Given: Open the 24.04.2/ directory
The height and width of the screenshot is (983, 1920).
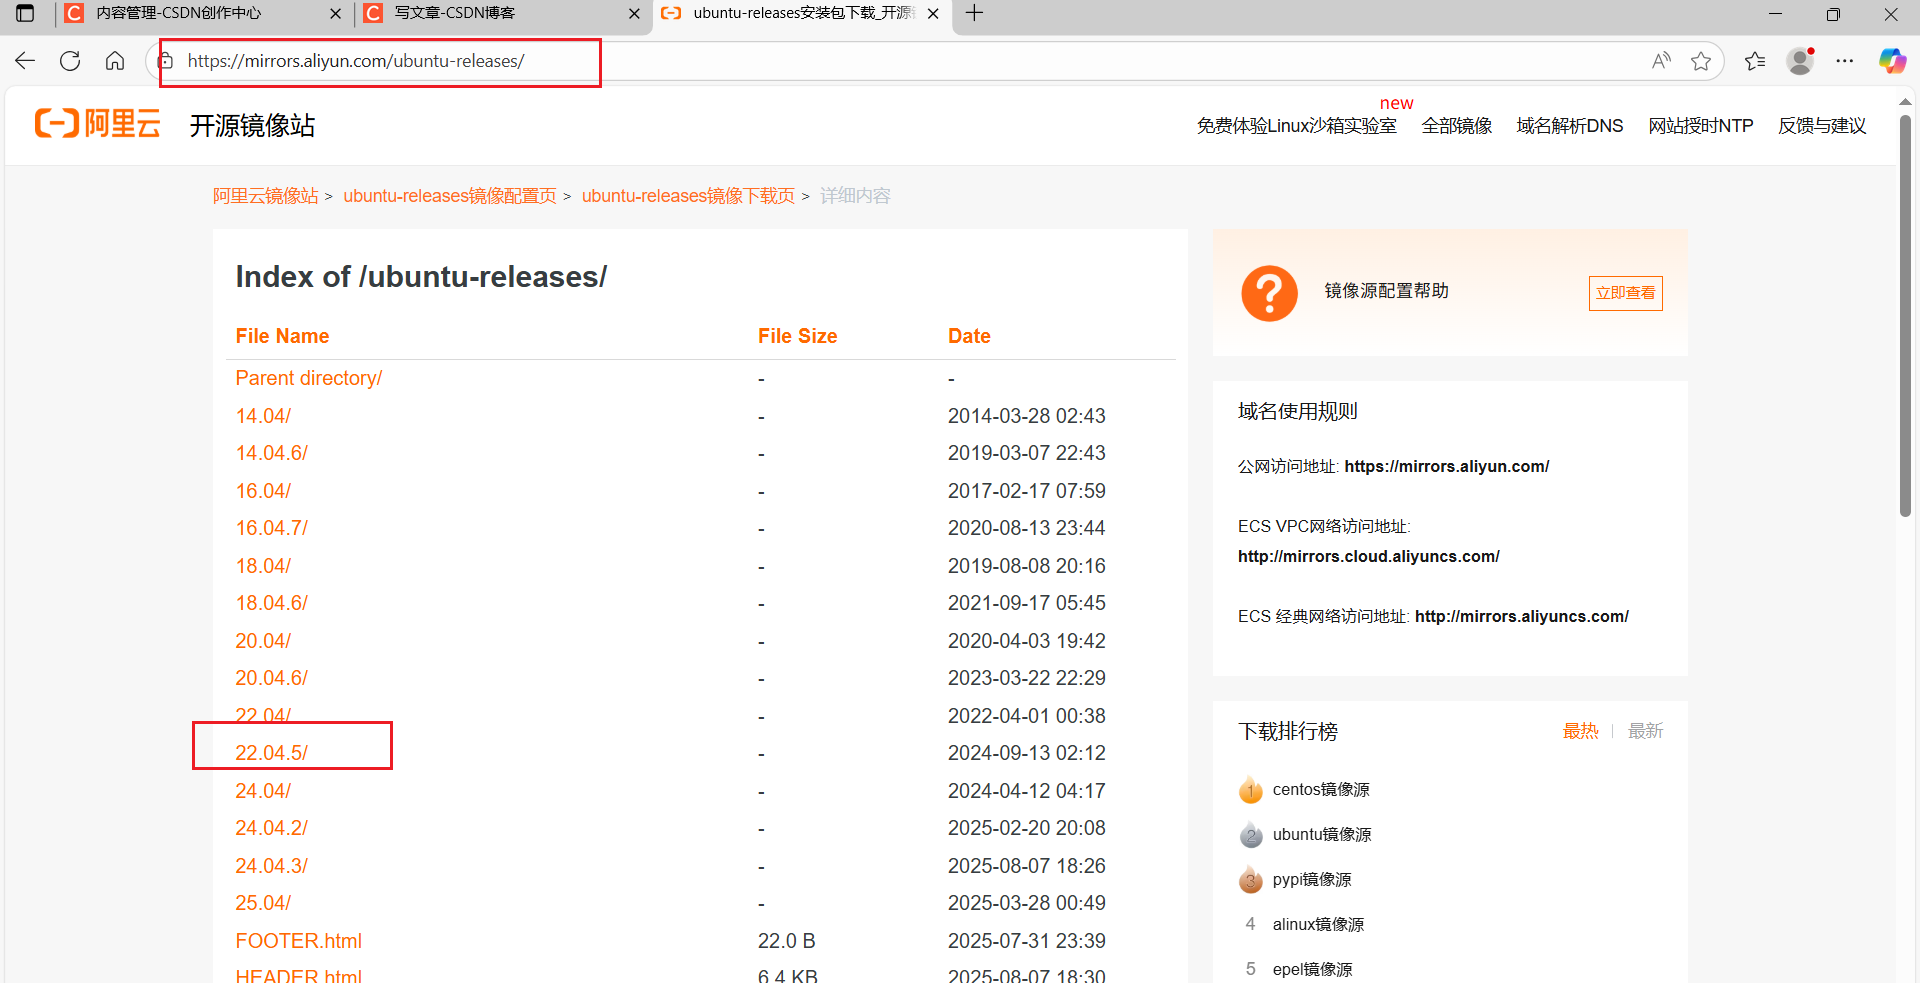Looking at the screenshot, I should pos(271,828).
